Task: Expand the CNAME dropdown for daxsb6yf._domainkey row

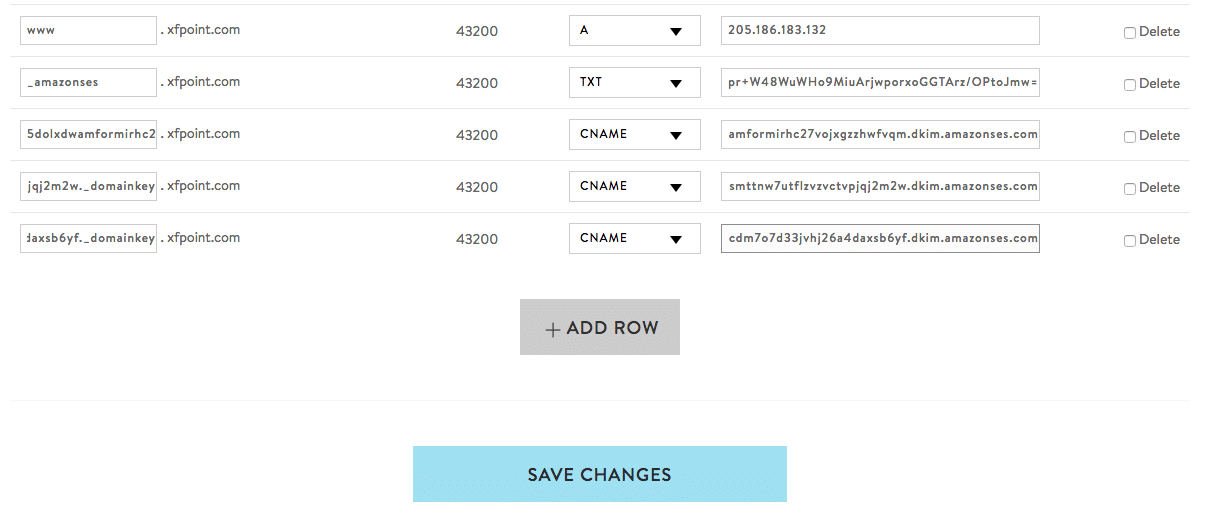Action: [x=635, y=238]
